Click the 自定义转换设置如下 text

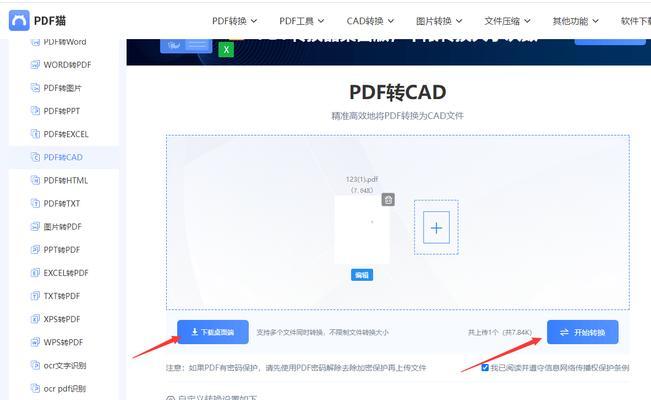(x=217, y=397)
